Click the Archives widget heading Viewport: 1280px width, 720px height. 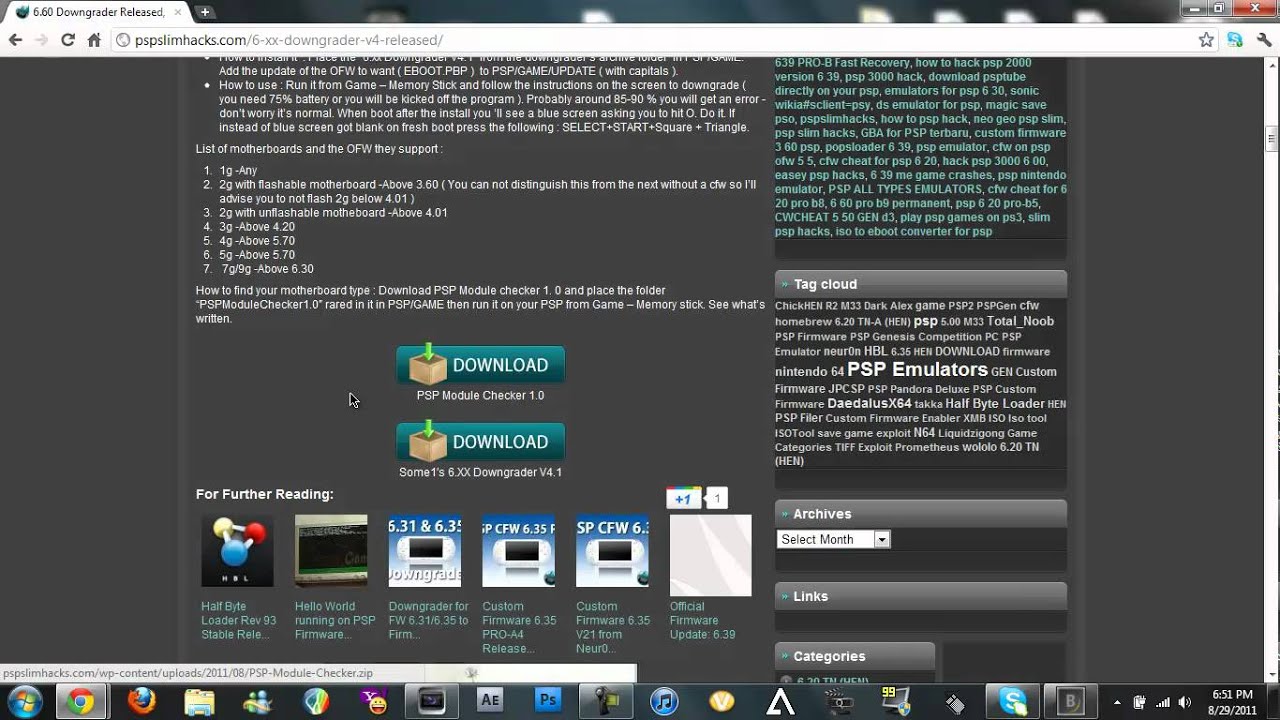[x=822, y=514]
